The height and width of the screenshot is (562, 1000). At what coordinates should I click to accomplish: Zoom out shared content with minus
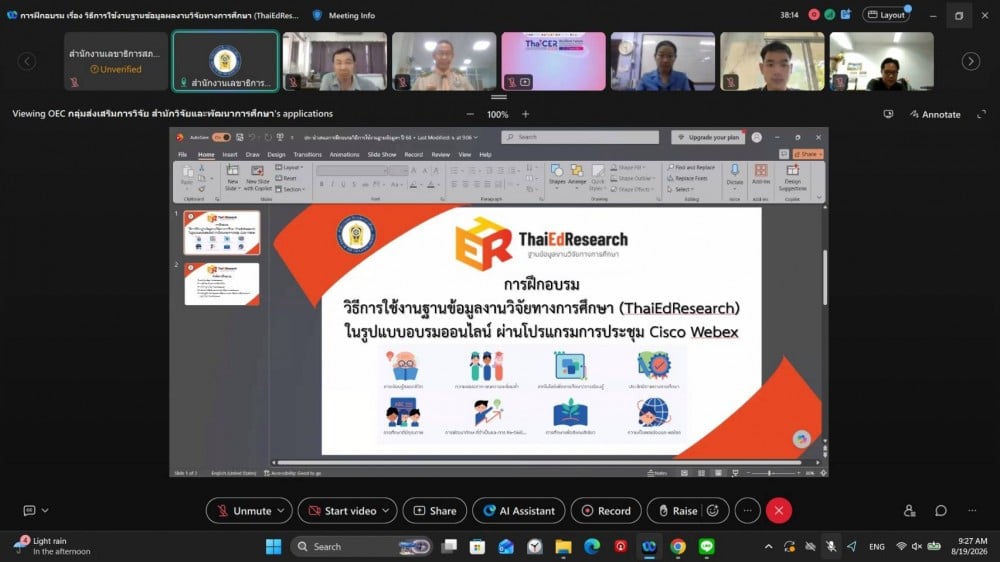pyautogui.click(x=470, y=114)
